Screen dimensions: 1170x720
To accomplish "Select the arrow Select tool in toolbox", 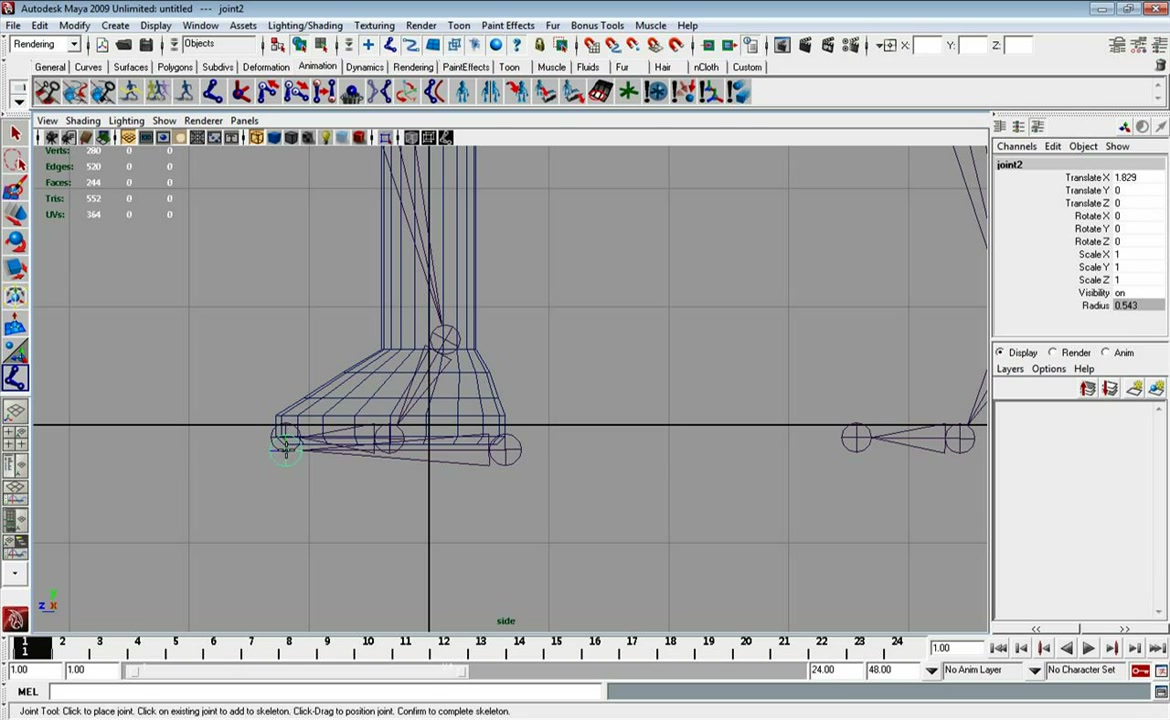I will click(x=15, y=134).
